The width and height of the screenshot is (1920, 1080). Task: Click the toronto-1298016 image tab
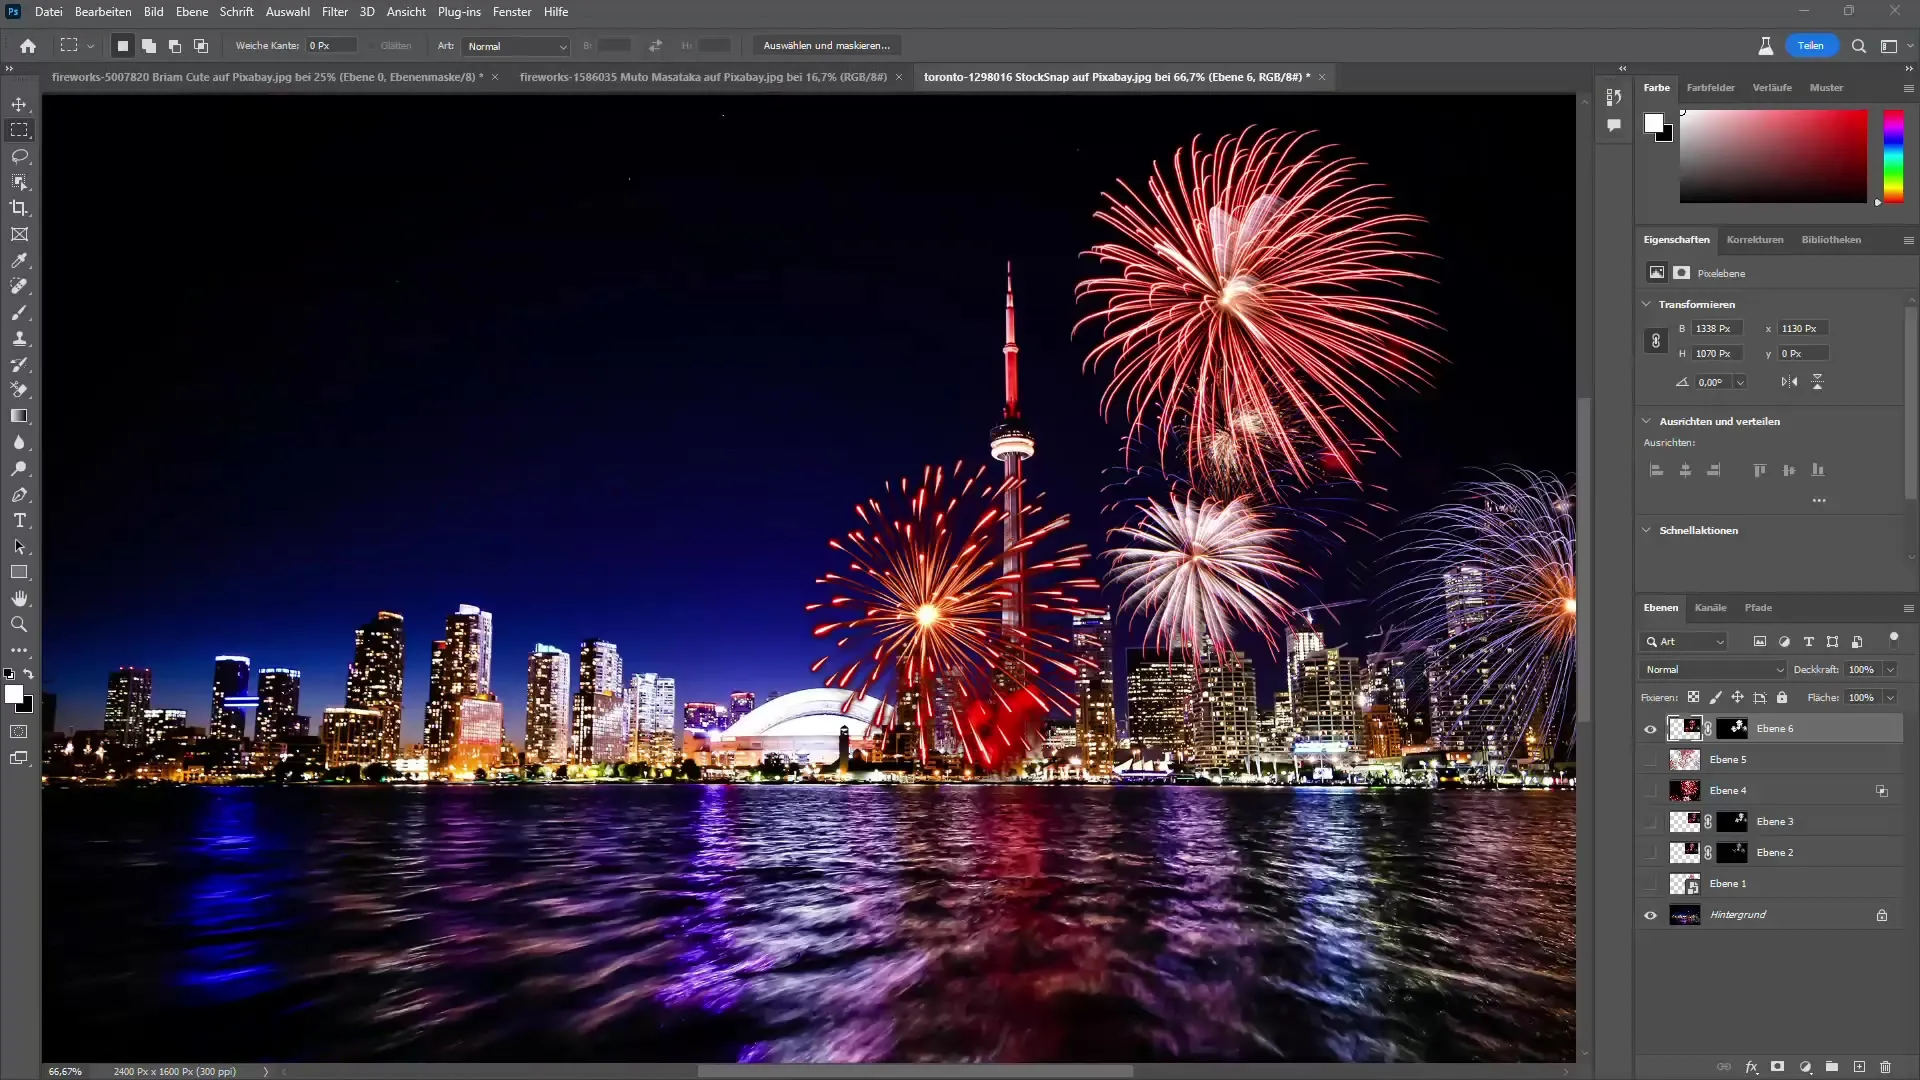point(1118,76)
